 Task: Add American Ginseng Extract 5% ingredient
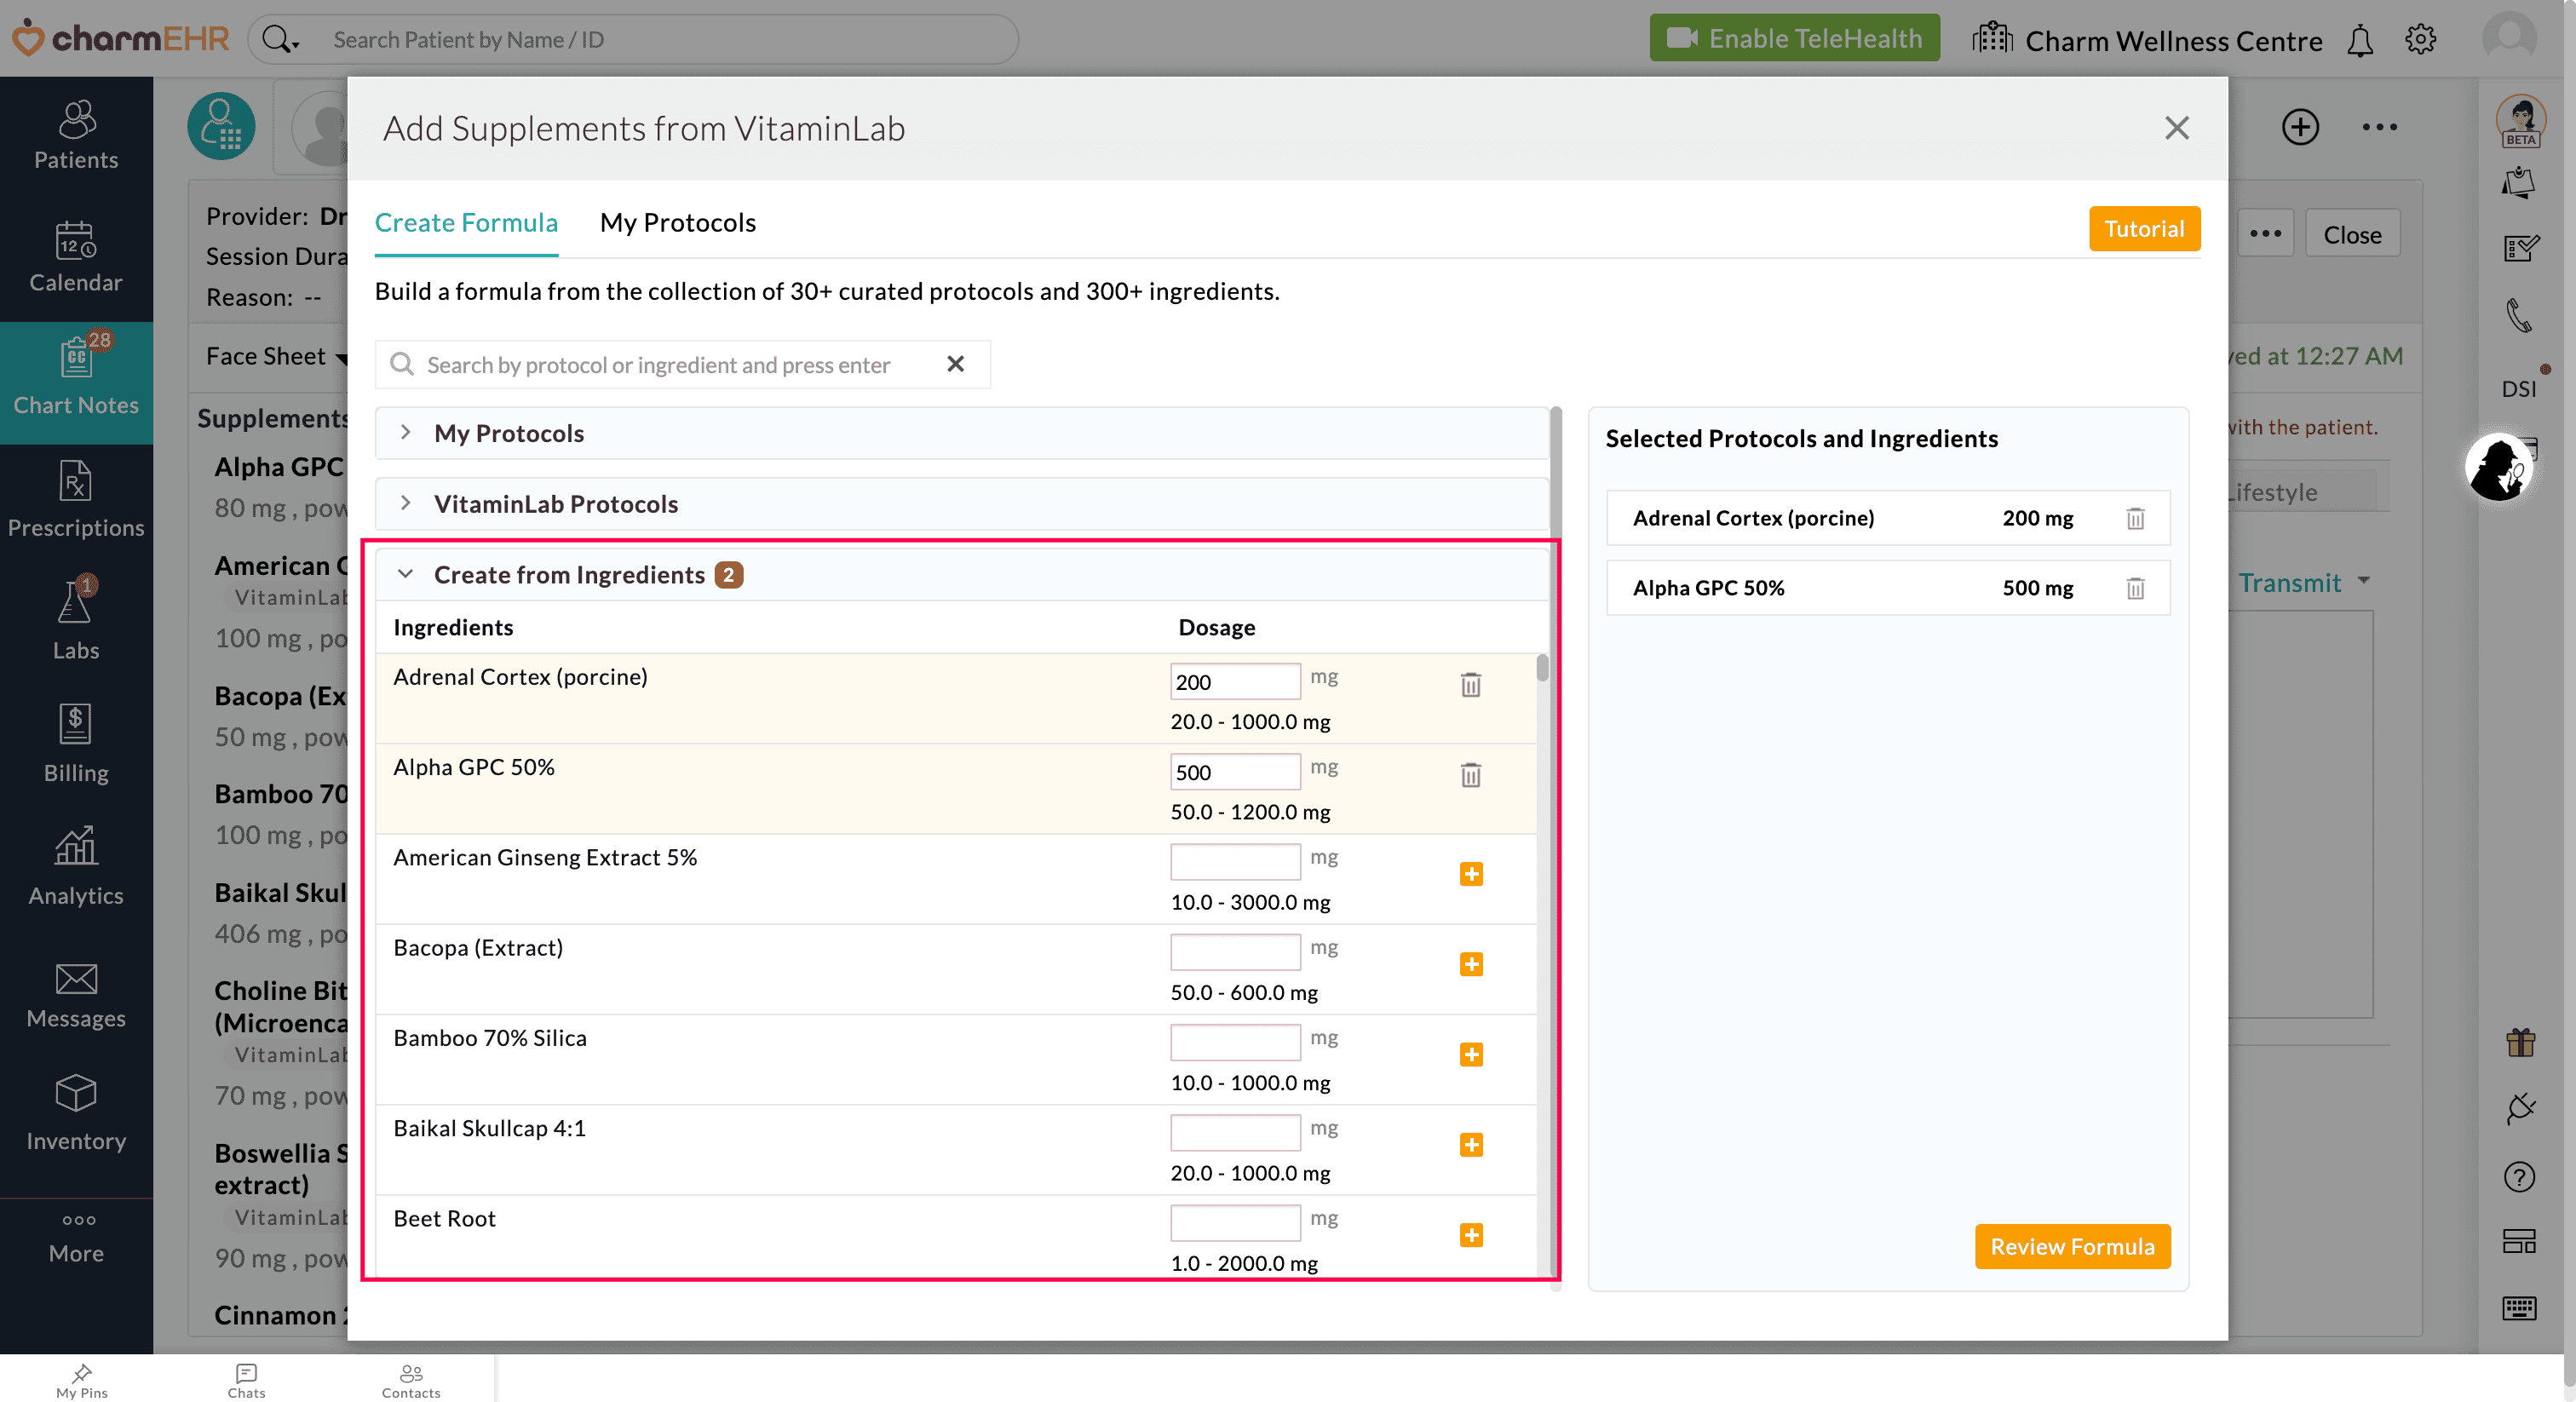pos(1470,874)
